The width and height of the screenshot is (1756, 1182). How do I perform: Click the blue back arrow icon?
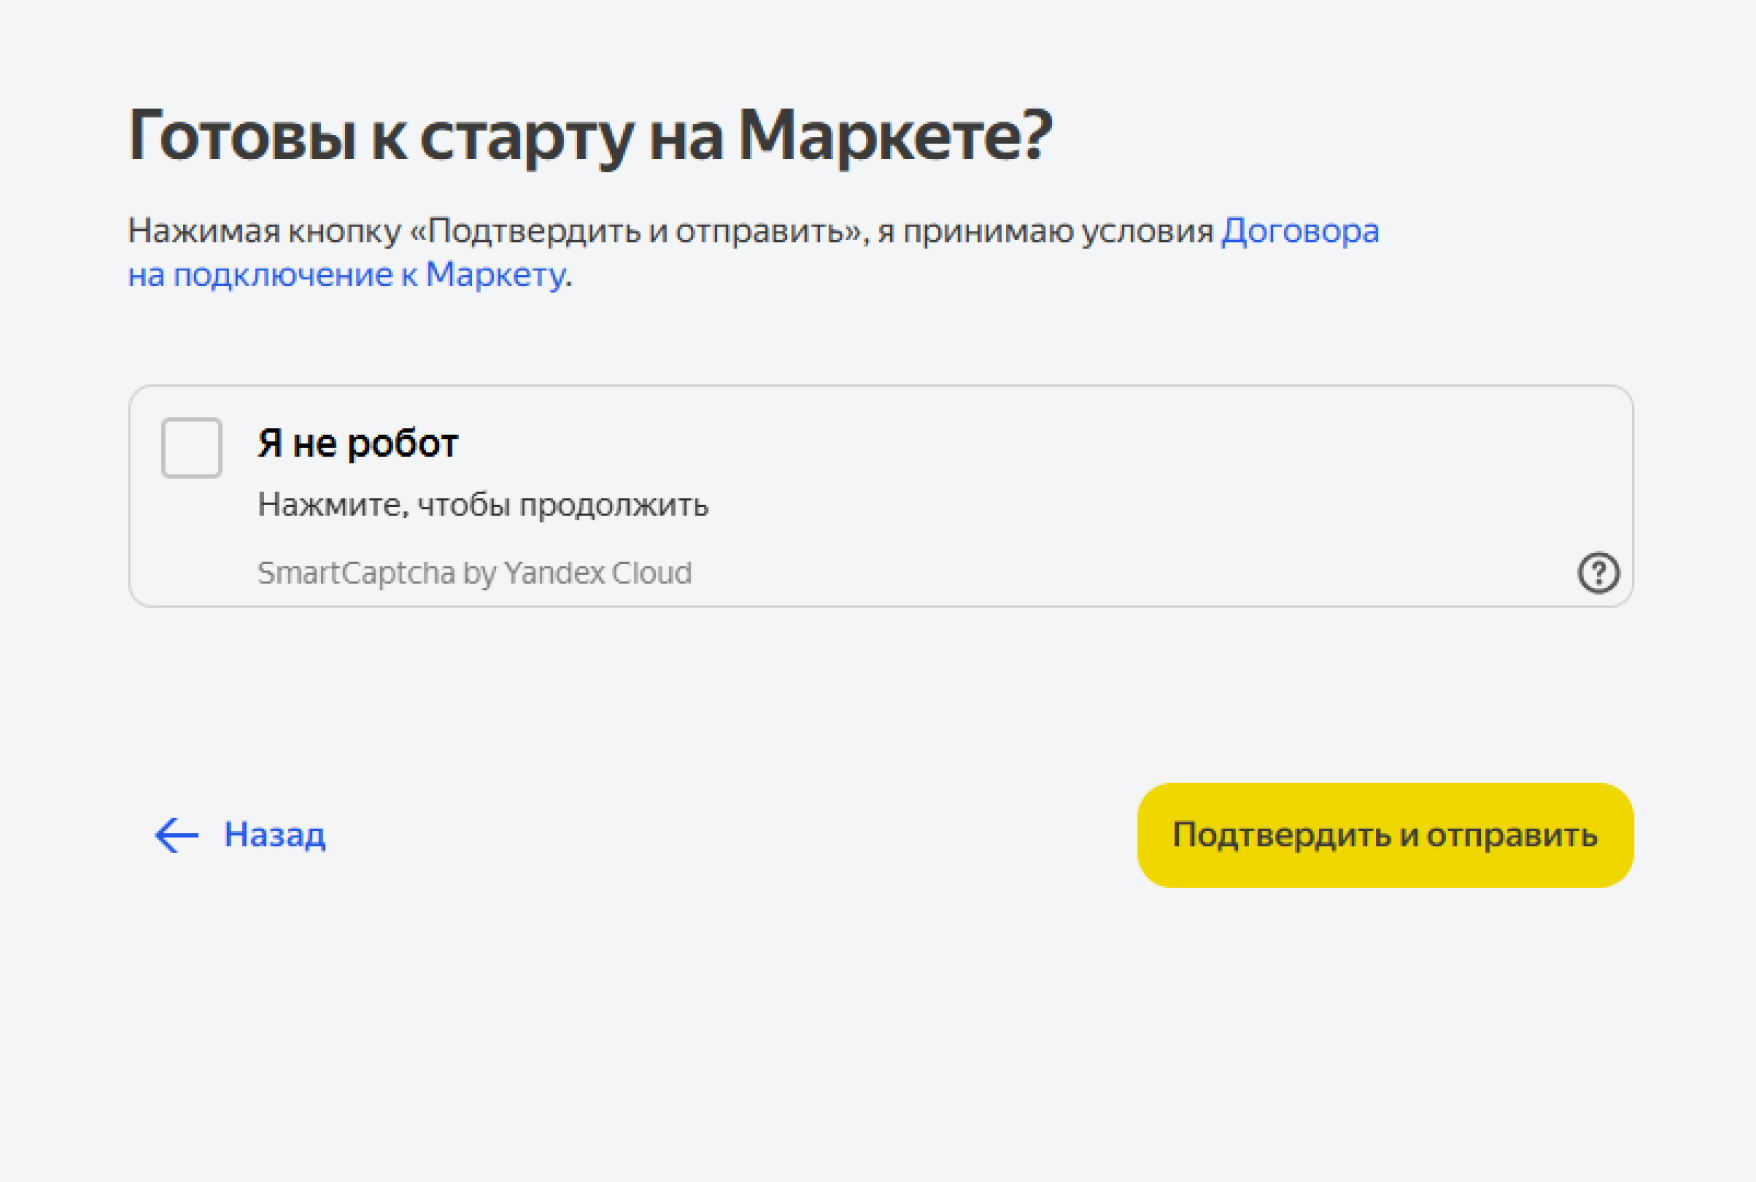(177, 835)
